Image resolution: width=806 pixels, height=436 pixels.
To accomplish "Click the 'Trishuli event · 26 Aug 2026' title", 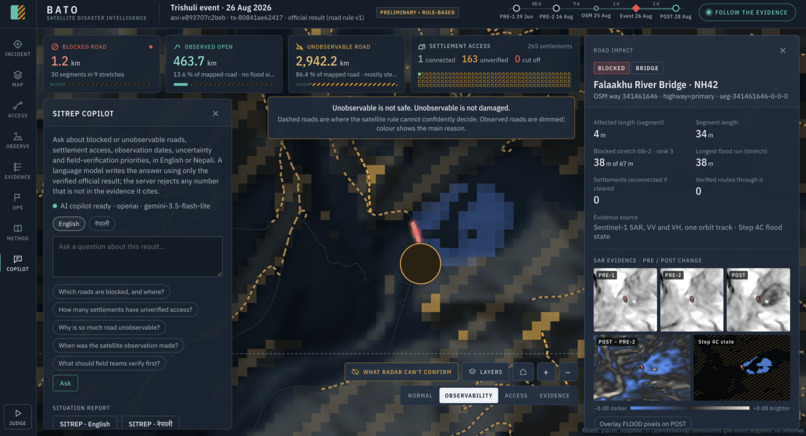I will point(221,8).
